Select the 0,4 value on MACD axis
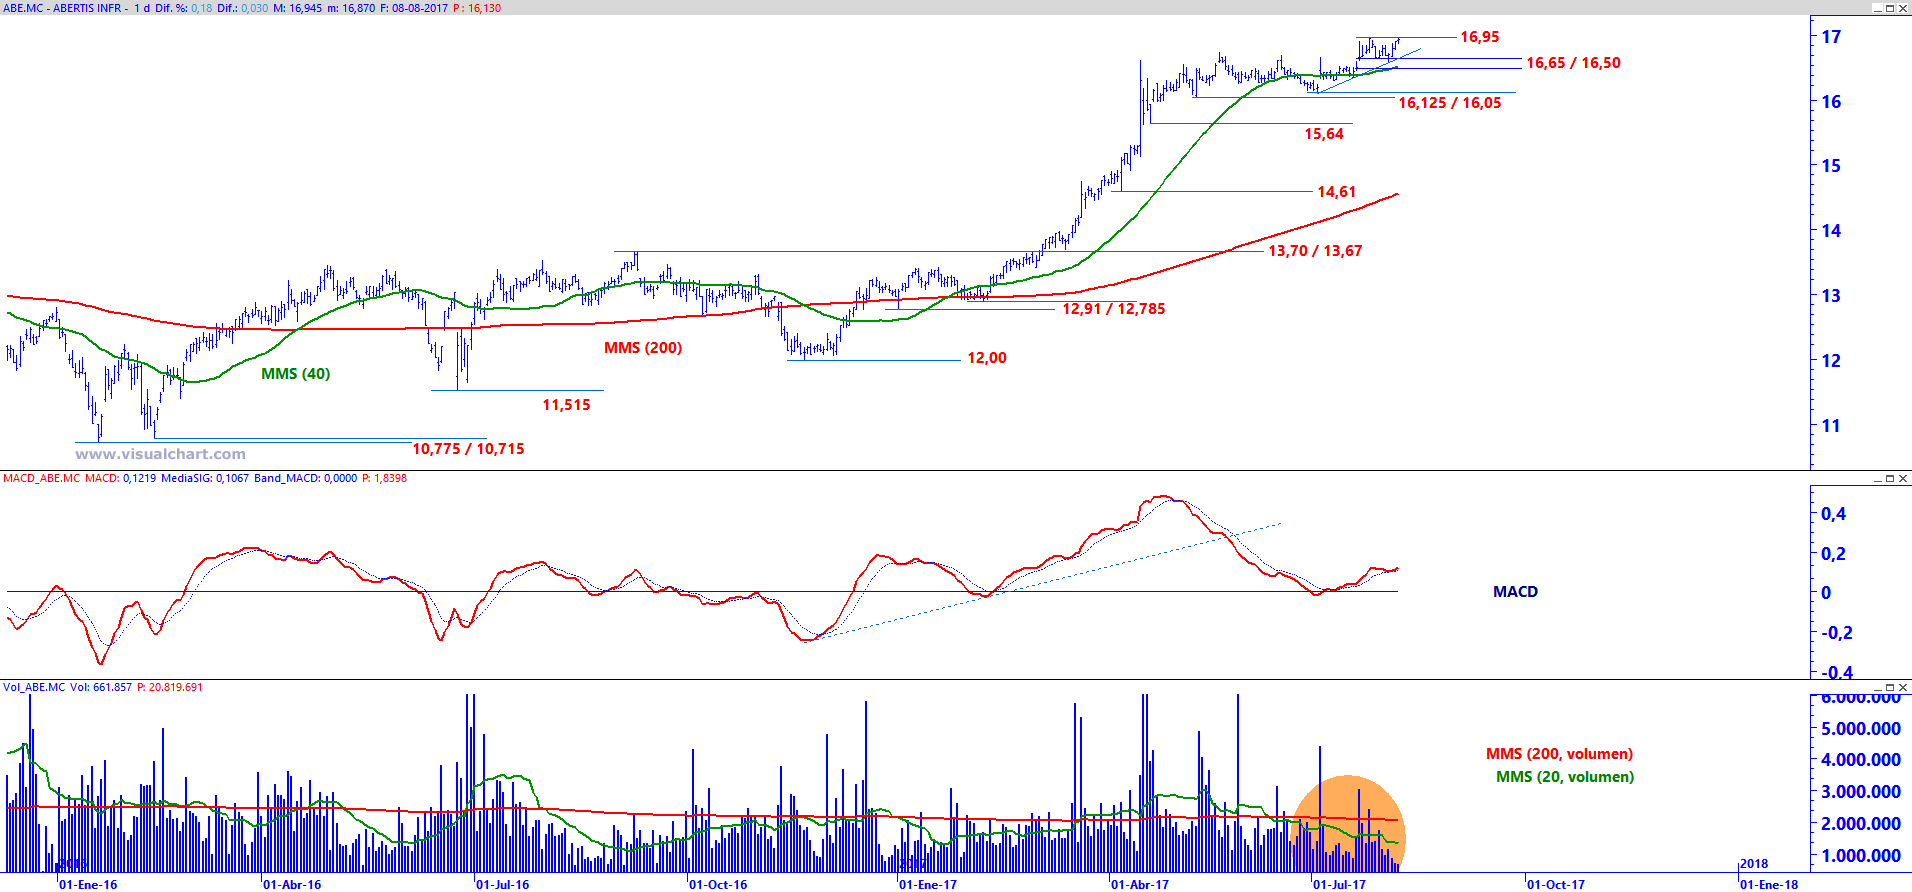This screenshot has width=1912, height=892. 1833,514
